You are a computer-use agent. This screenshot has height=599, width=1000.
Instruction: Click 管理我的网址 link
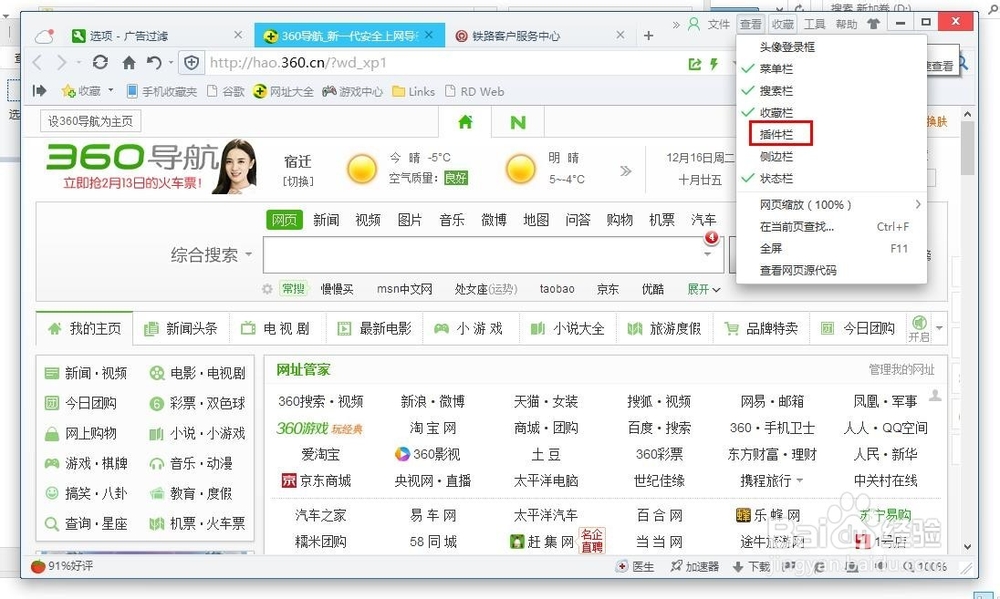click(901, 369)
